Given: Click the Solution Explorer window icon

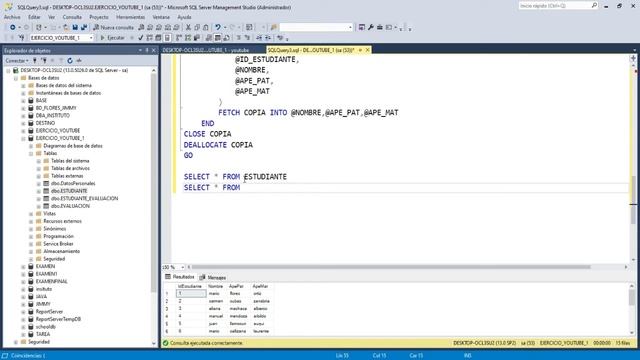Looking at the screenshot, I should click(362, 27).
